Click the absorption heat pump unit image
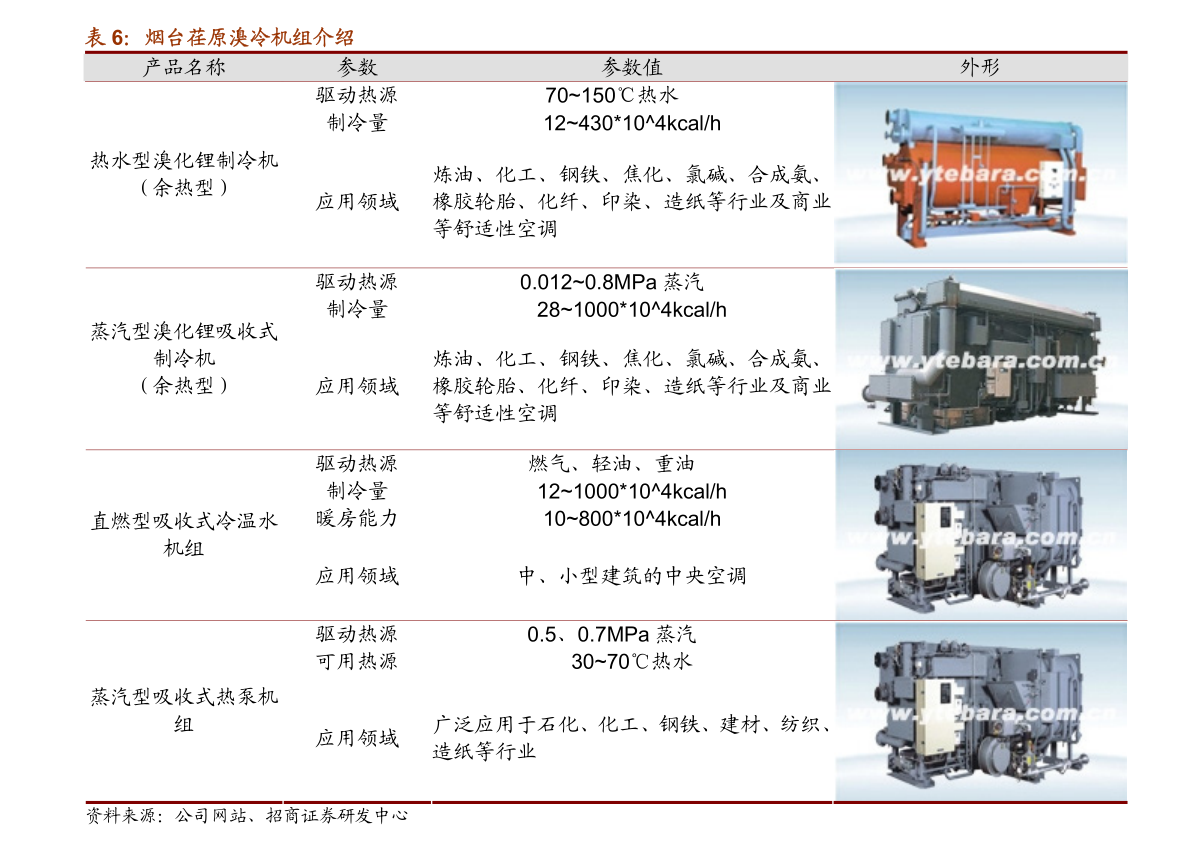The width and height of the screenshot is (1191, 846). 981,711
